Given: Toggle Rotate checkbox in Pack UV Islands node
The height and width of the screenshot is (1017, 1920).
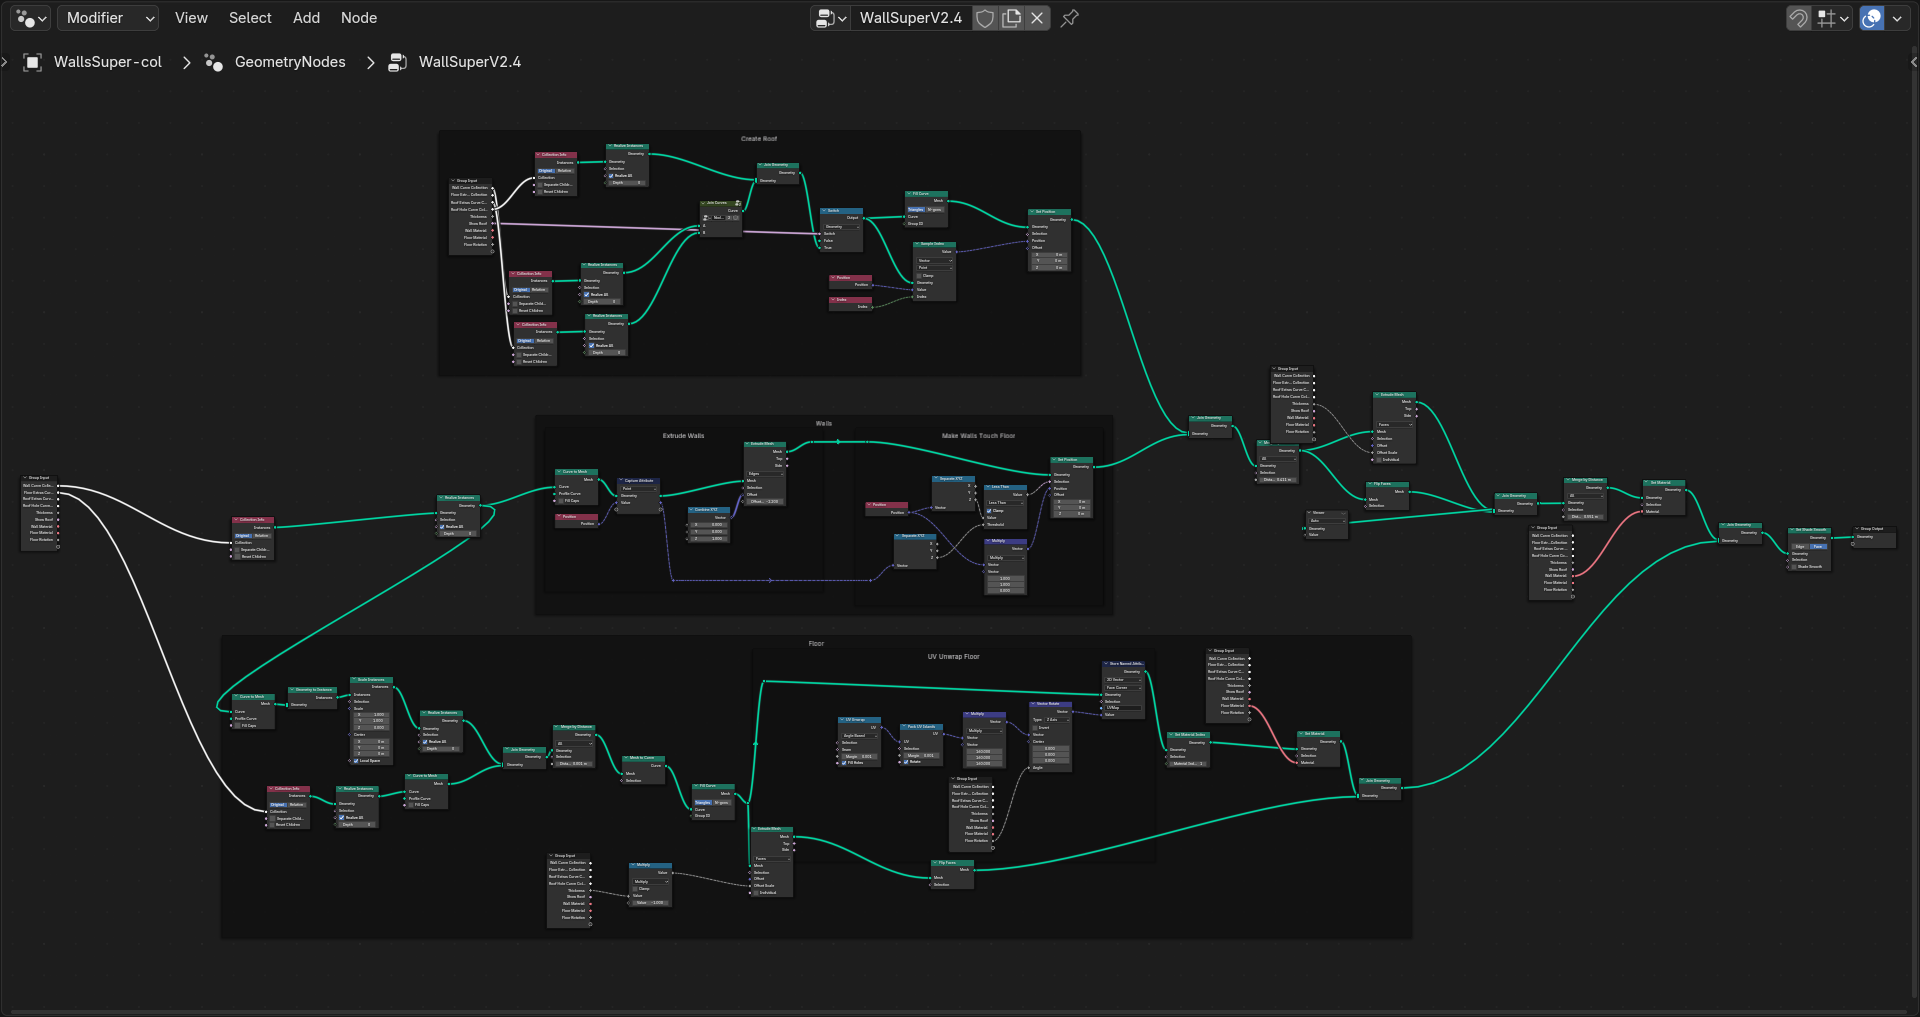Looking at the screenshot, I should point(906,762).
